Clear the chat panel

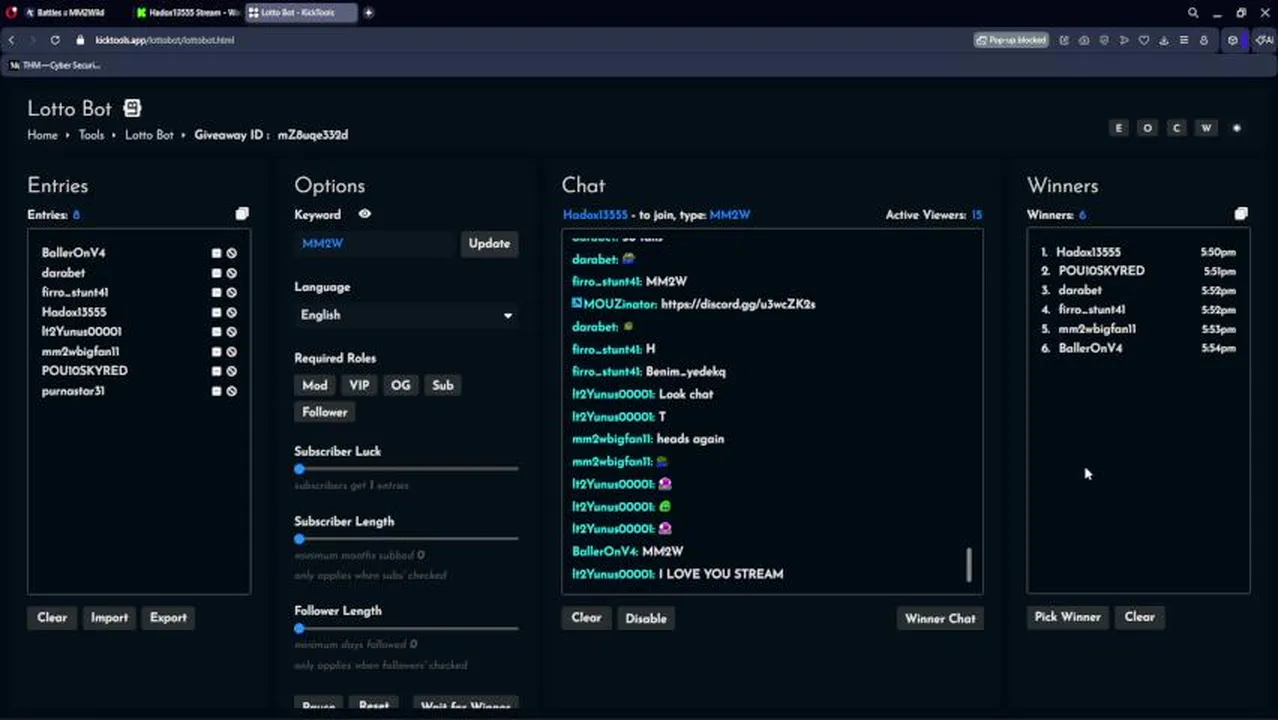pos(586,618)
